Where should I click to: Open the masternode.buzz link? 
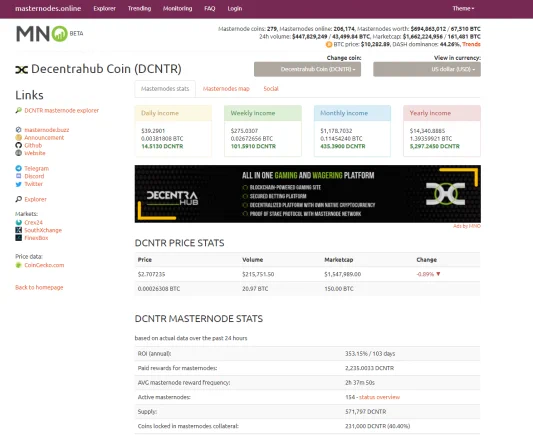[47, 130]
